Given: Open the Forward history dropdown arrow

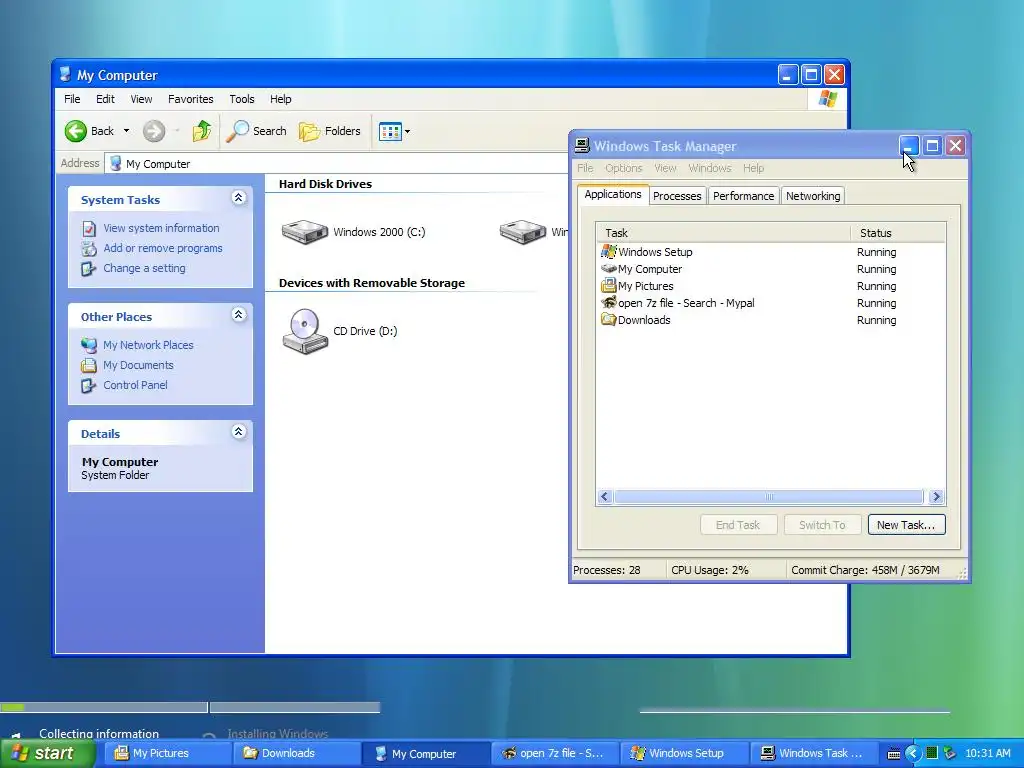Looking at the screenshot, I should (177, 131).
